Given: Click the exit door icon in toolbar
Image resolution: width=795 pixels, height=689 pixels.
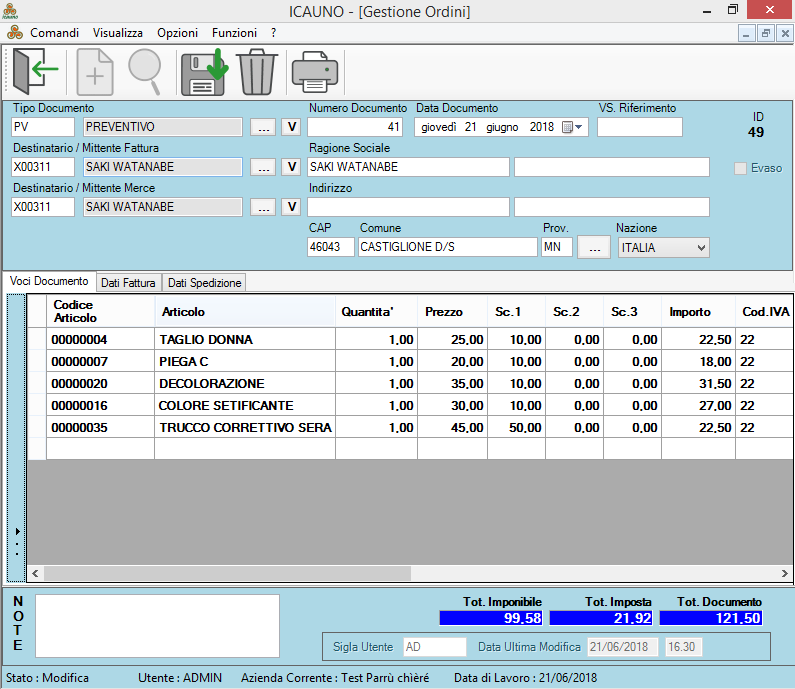Looking at the screenshot, I should point(36,71).
